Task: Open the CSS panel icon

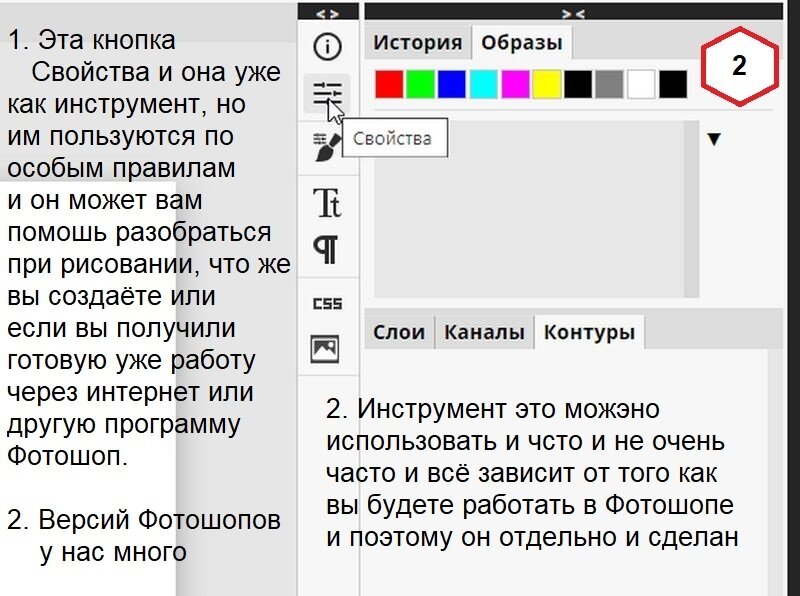Action: pos(327,304)
